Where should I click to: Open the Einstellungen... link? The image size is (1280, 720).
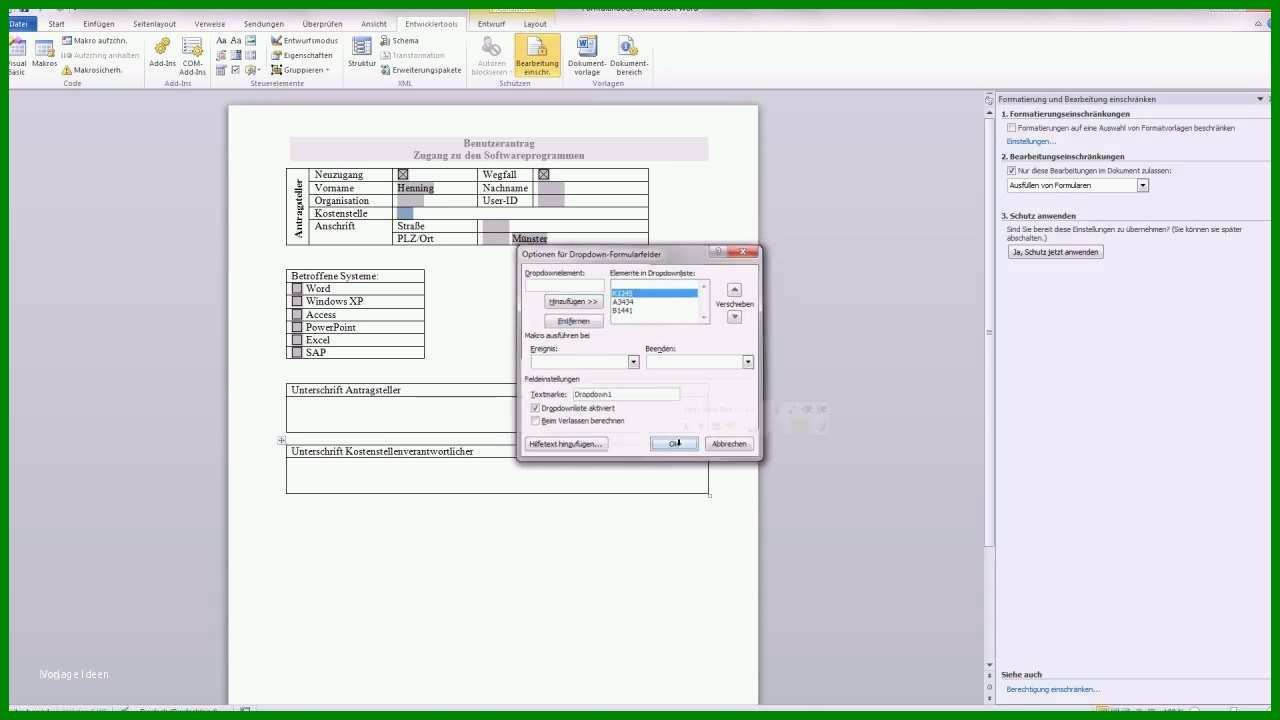point(1031,141)
